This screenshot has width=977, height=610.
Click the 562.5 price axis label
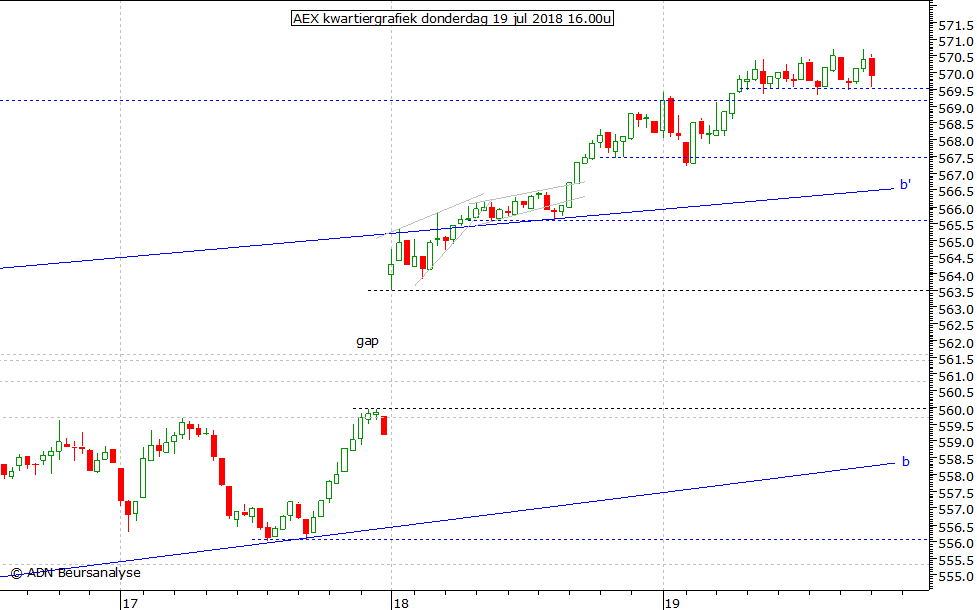[956, 326]
